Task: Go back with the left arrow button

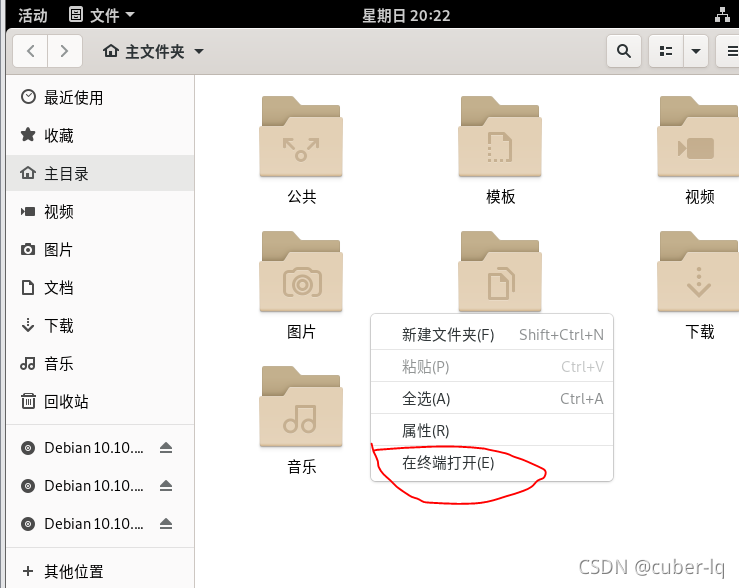Action: point(30,51)
